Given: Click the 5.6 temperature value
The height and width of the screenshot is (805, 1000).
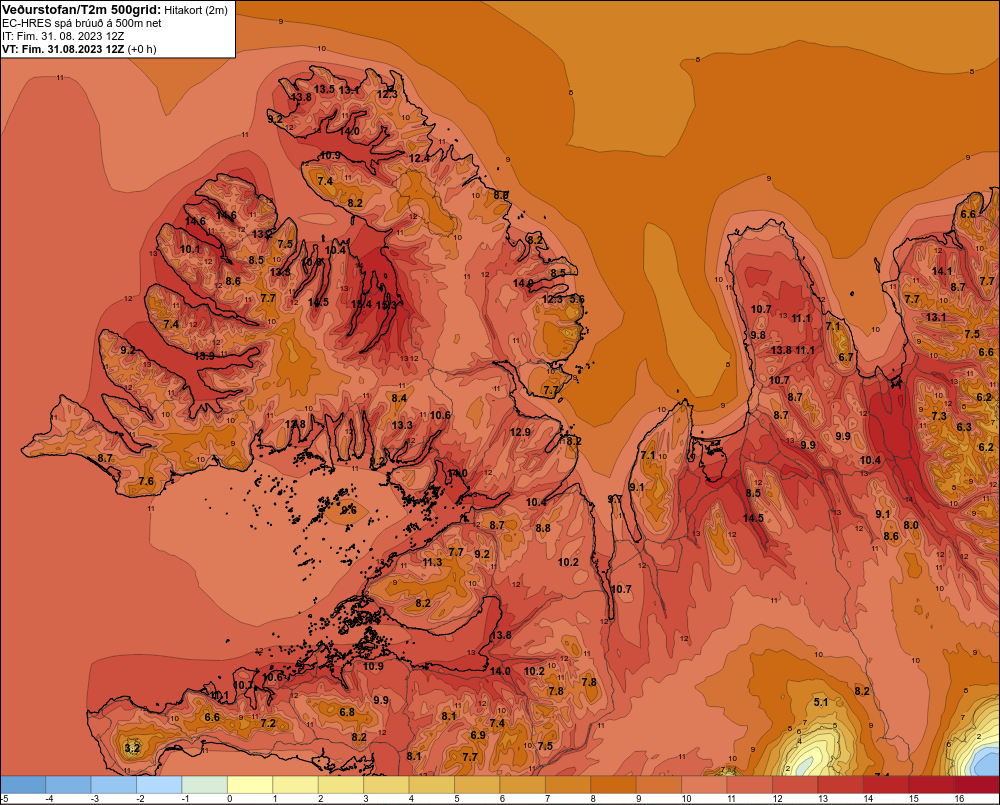Looking at the screenshot, I should pyautogui.click(x=577, y=299).
